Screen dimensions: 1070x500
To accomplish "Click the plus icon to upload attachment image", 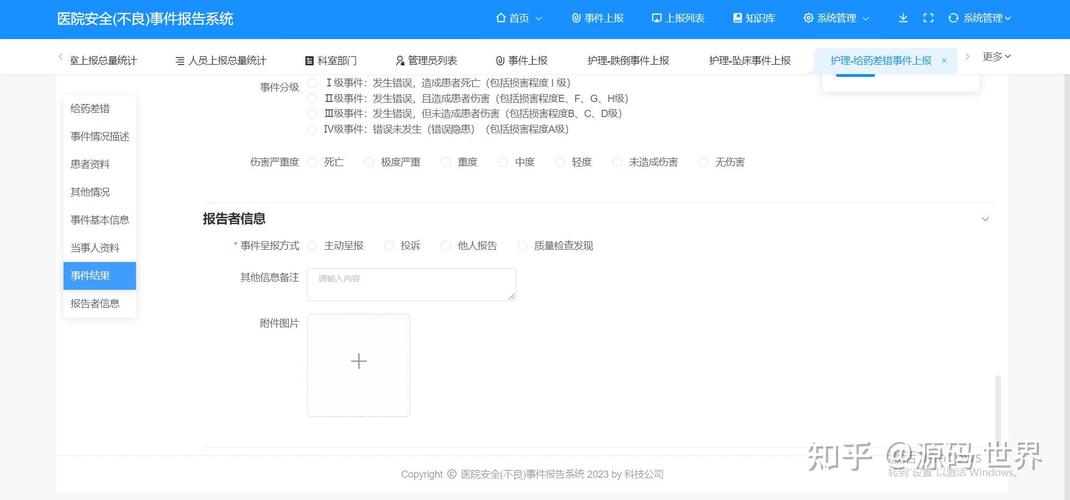I will [x=359, y=362].
